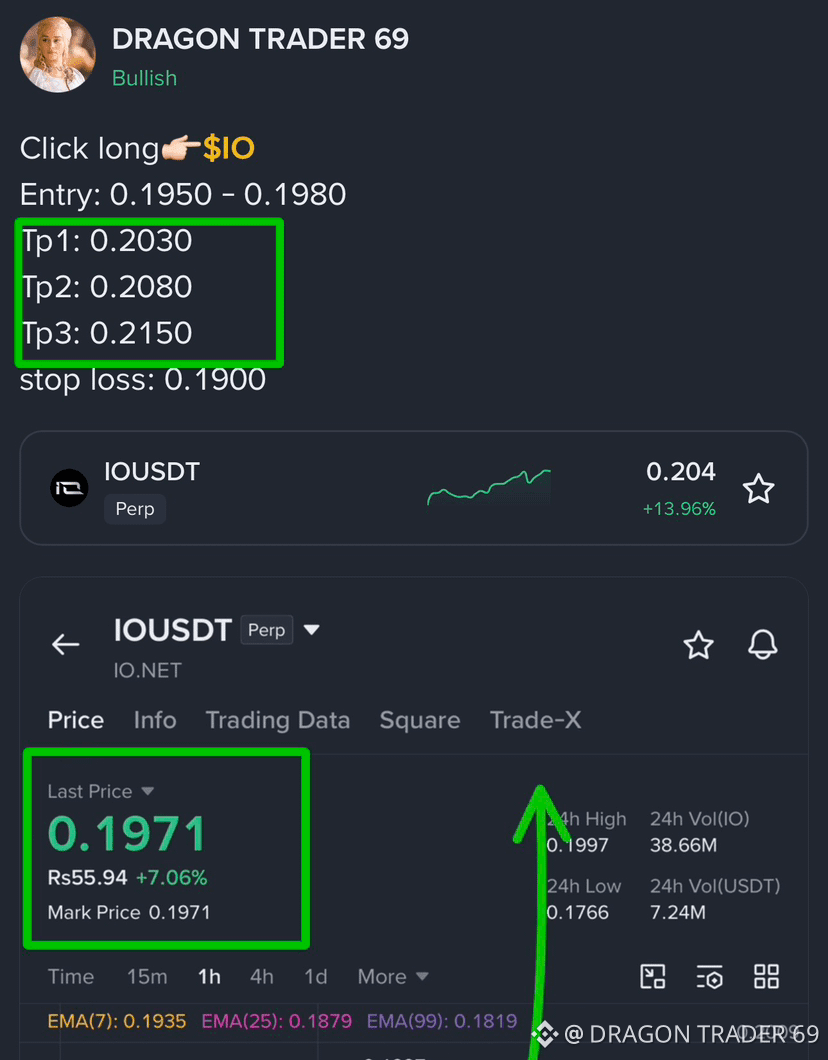Select the 15m chart interval
The height and width of the screenshot is (1060, 828).
[147, 976]
